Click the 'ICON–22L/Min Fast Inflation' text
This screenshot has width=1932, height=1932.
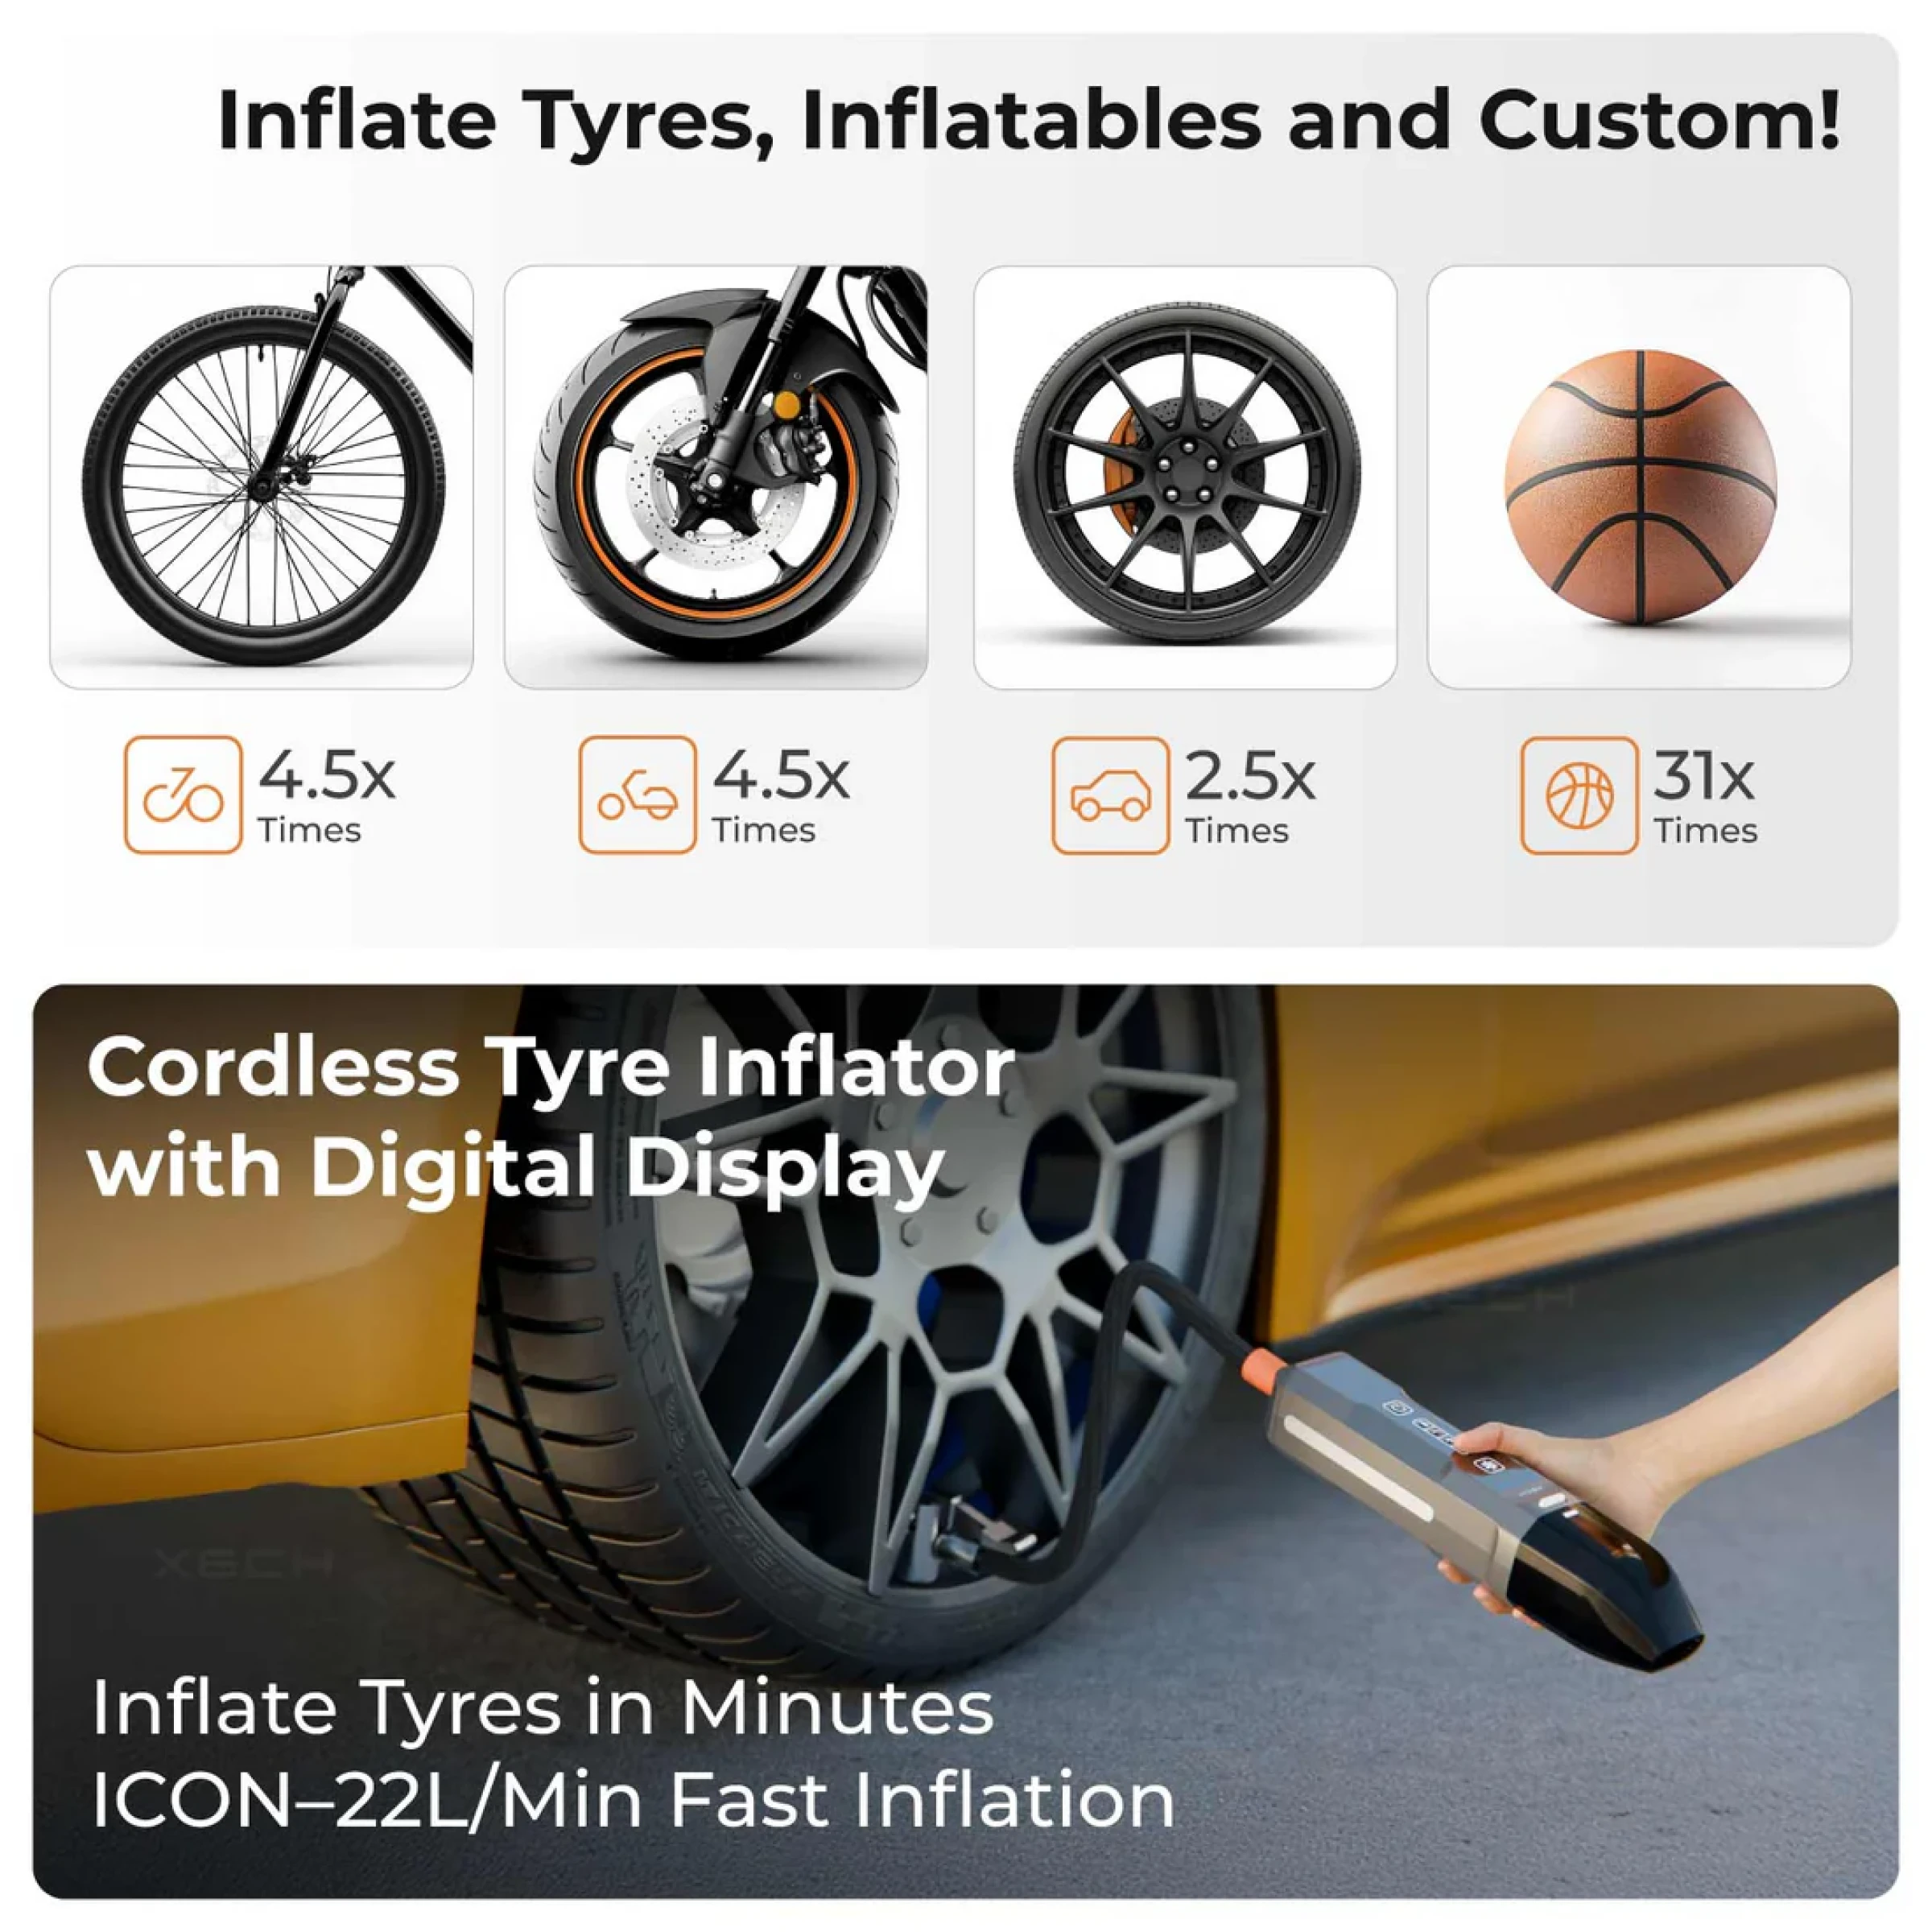pos(633,1800)
